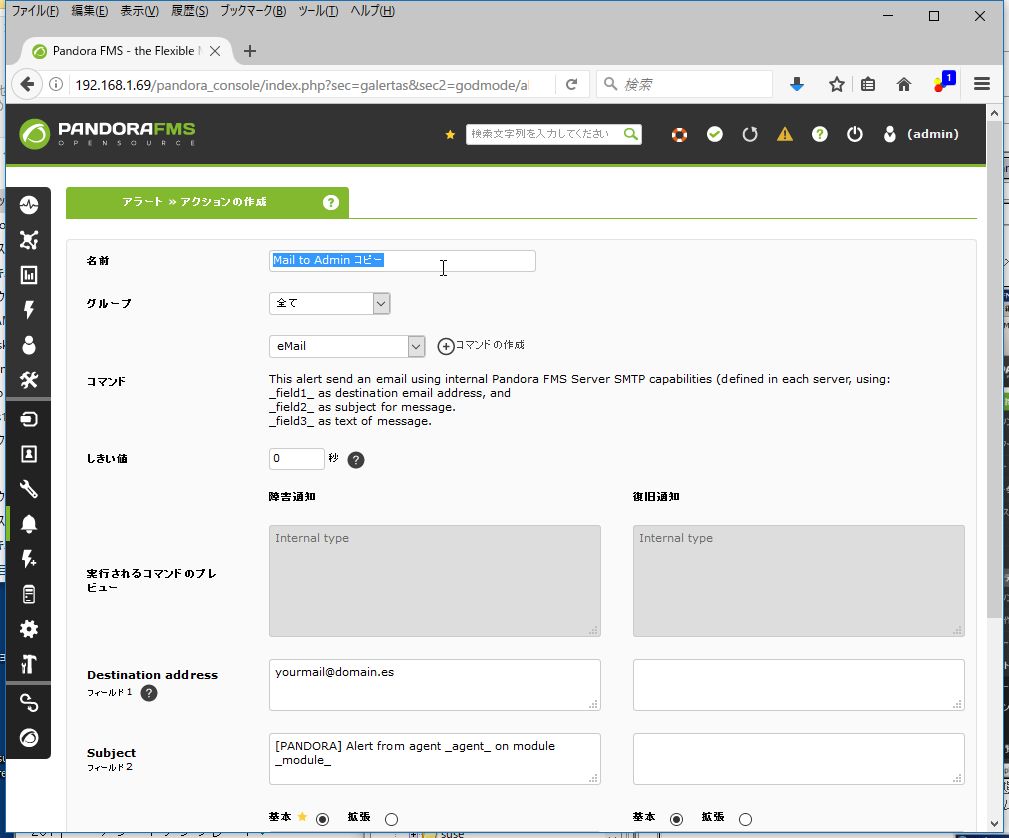
Task: Select the Pandora FMS browser tab
Action: pyautogui.click(x=127, y=51)
